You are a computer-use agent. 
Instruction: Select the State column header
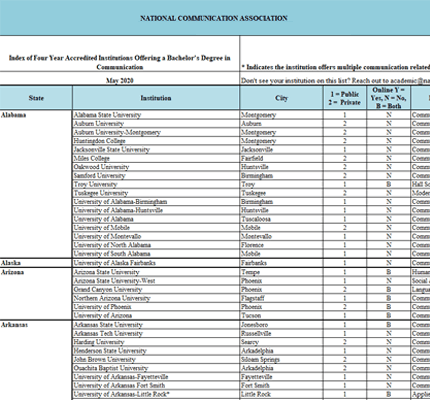(x=36, y=98)
